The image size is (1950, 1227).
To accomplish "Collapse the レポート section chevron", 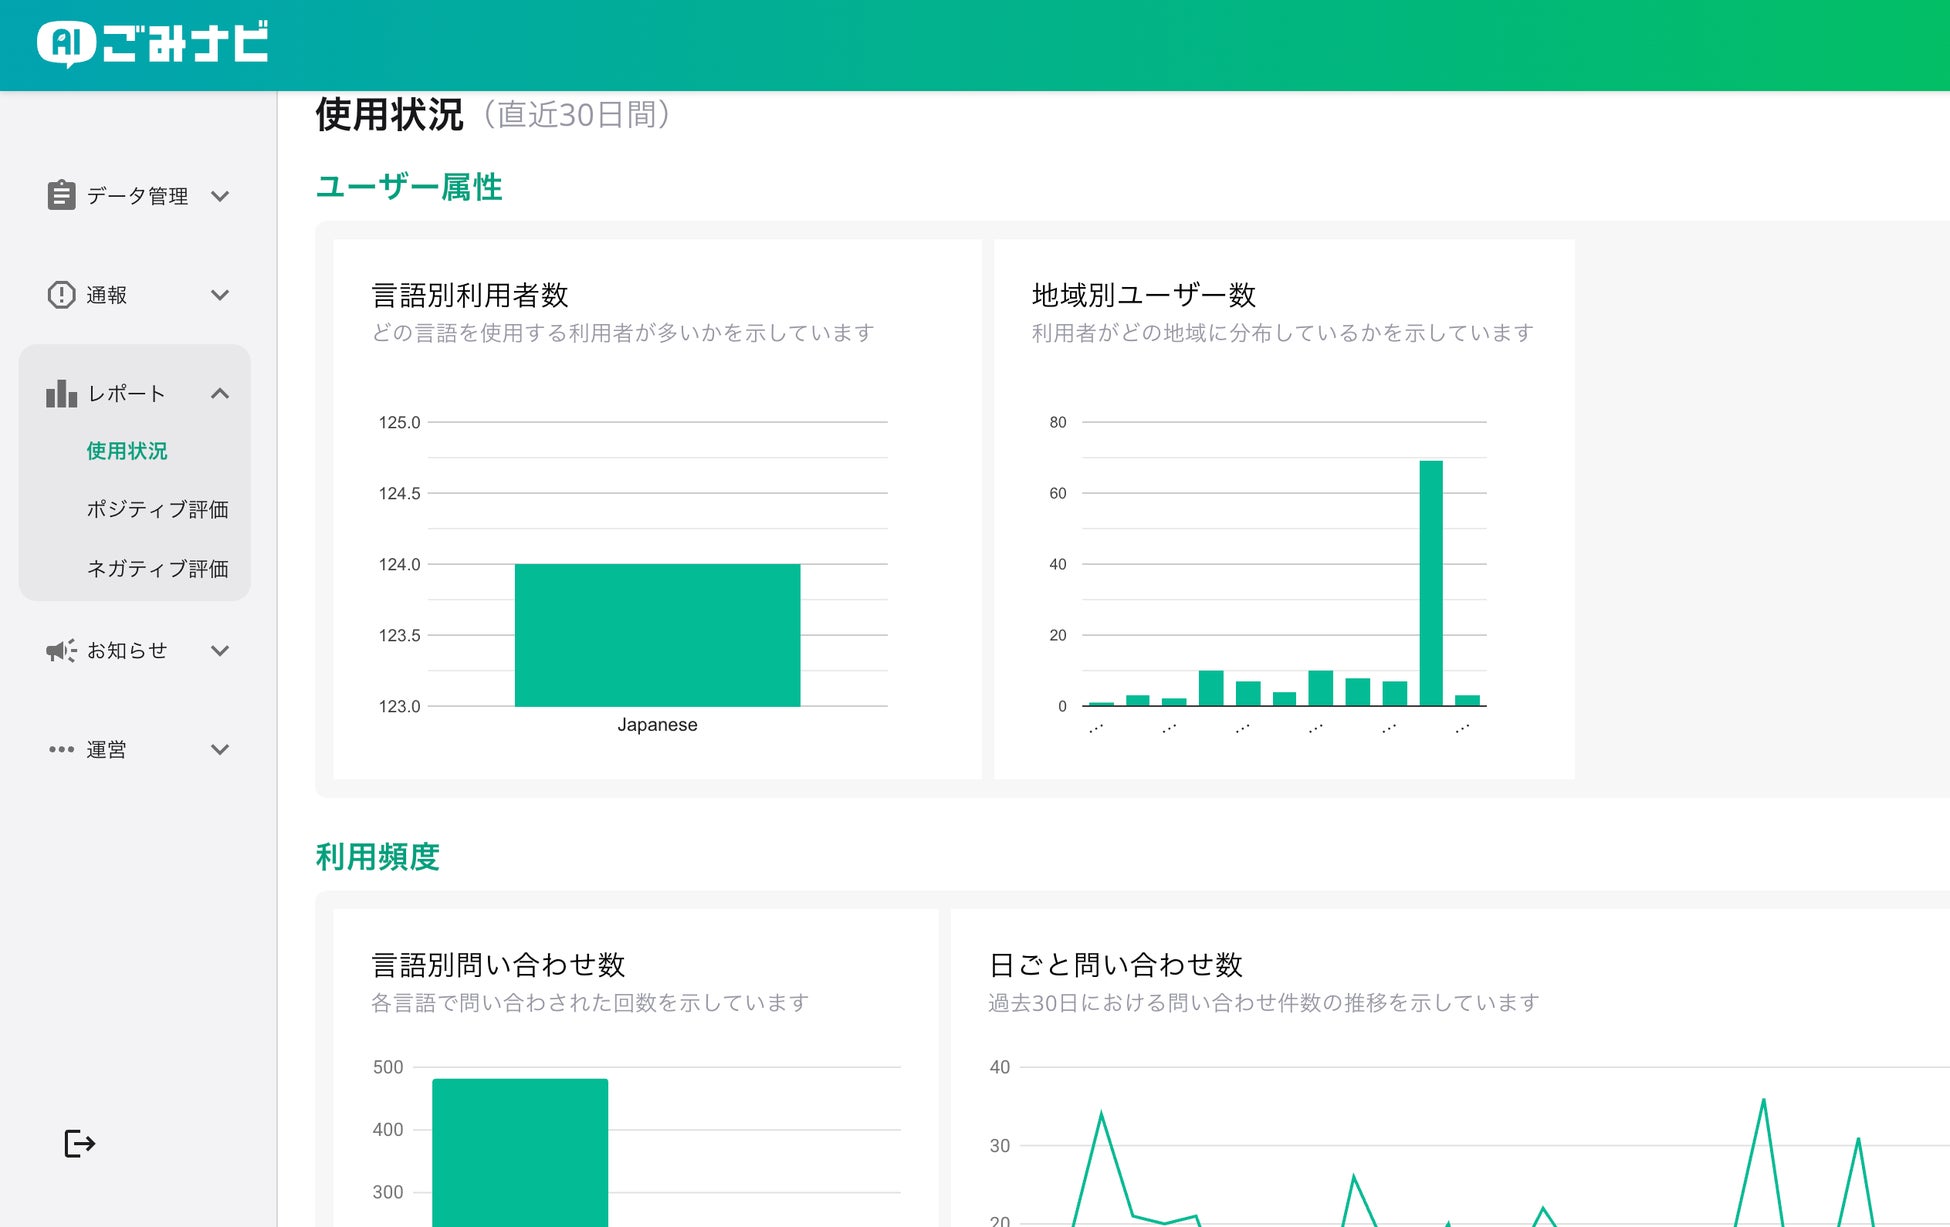I will [220, 394].
